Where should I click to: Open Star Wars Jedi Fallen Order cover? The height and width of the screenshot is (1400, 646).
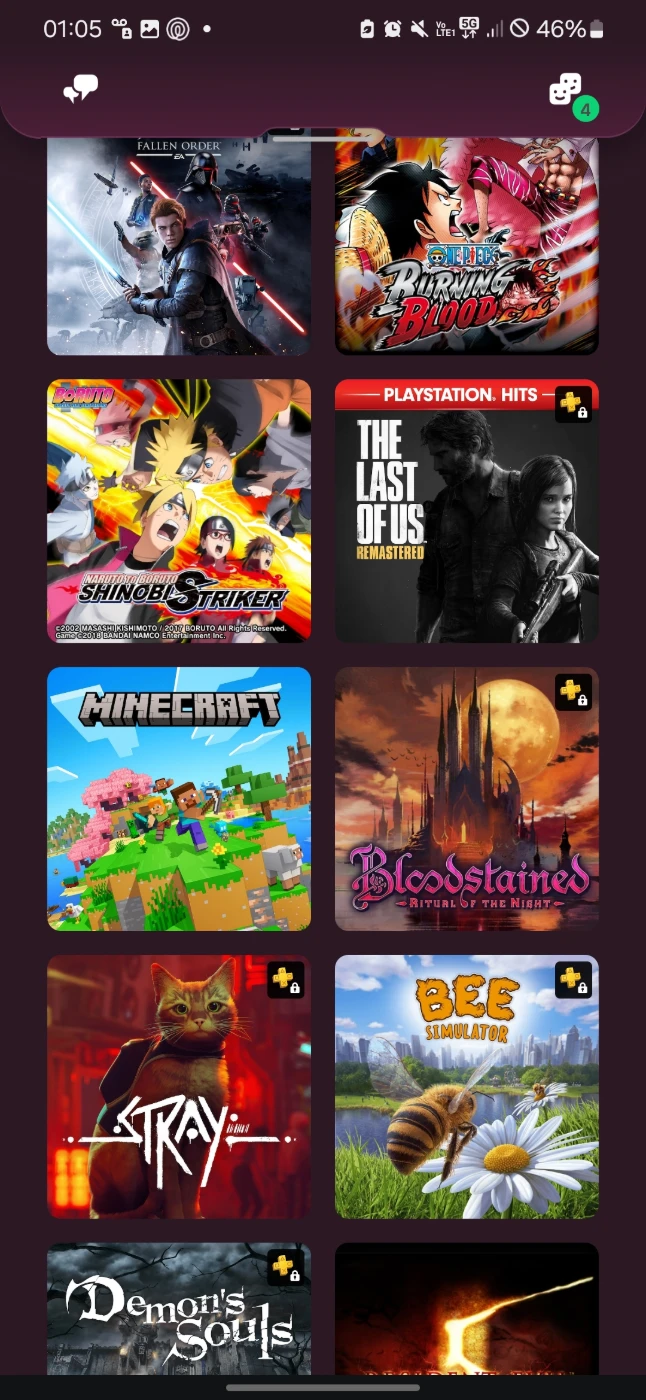point(179,247)
